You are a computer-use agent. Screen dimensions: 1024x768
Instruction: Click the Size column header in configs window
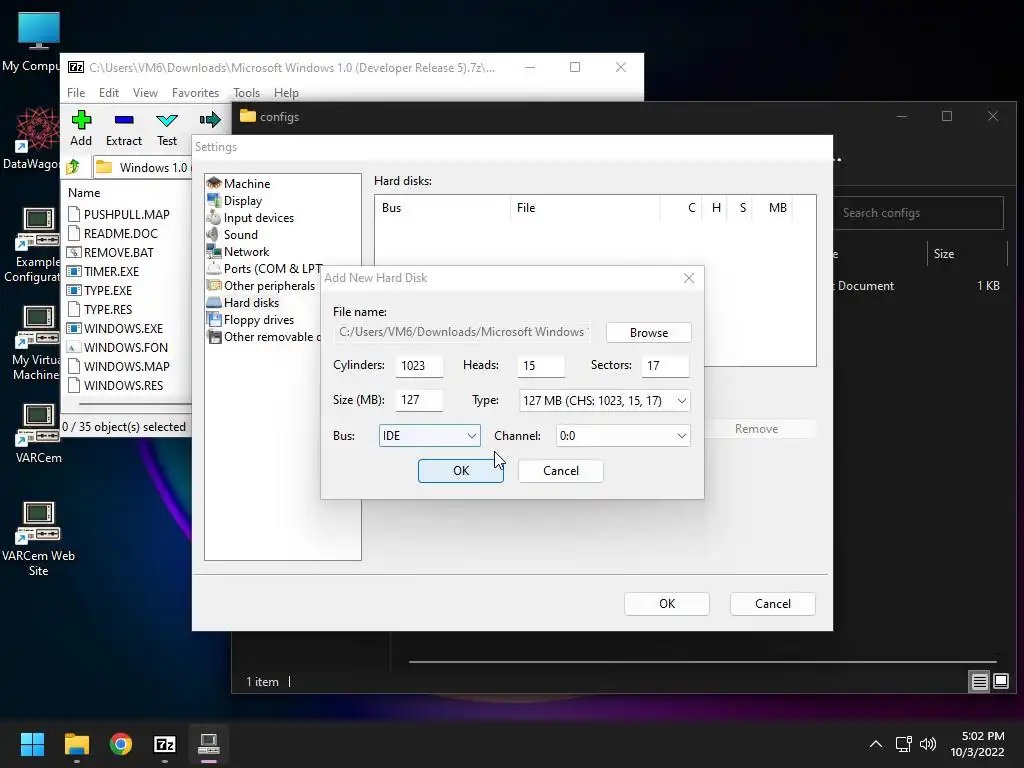944,253
